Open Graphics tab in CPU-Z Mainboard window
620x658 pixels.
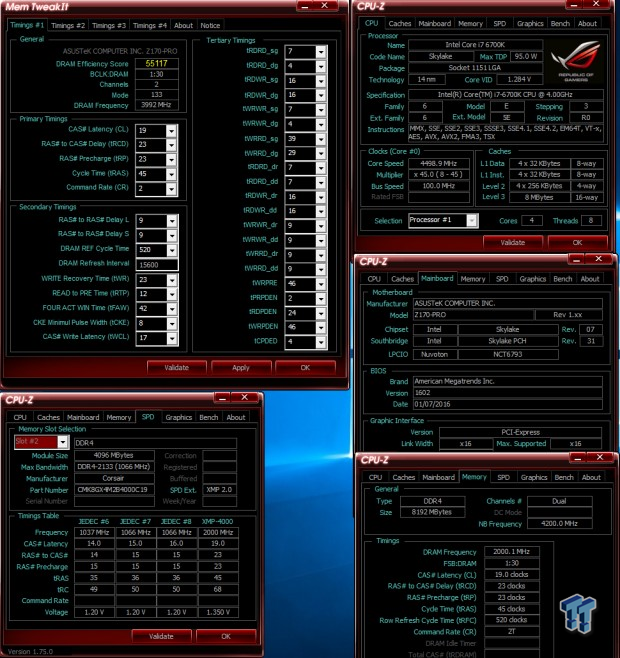(533, 279)
